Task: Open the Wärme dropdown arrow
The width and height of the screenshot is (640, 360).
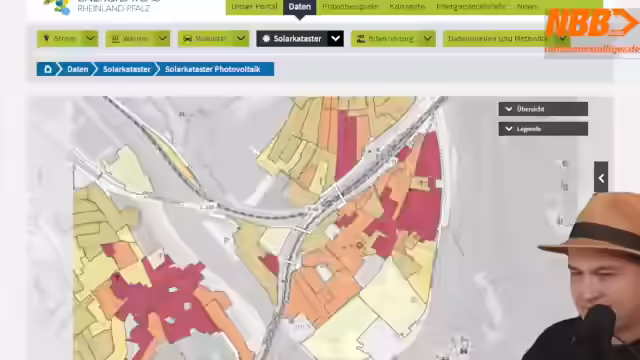Action: pos(162,39)
